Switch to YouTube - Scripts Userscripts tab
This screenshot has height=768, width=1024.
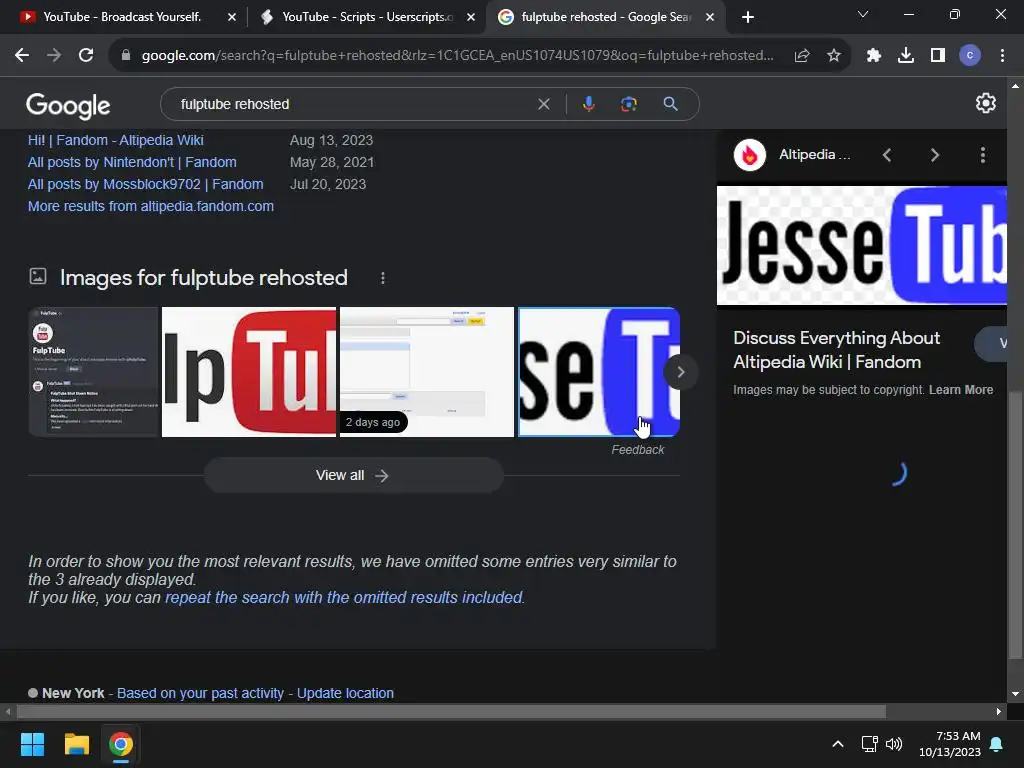367,17
